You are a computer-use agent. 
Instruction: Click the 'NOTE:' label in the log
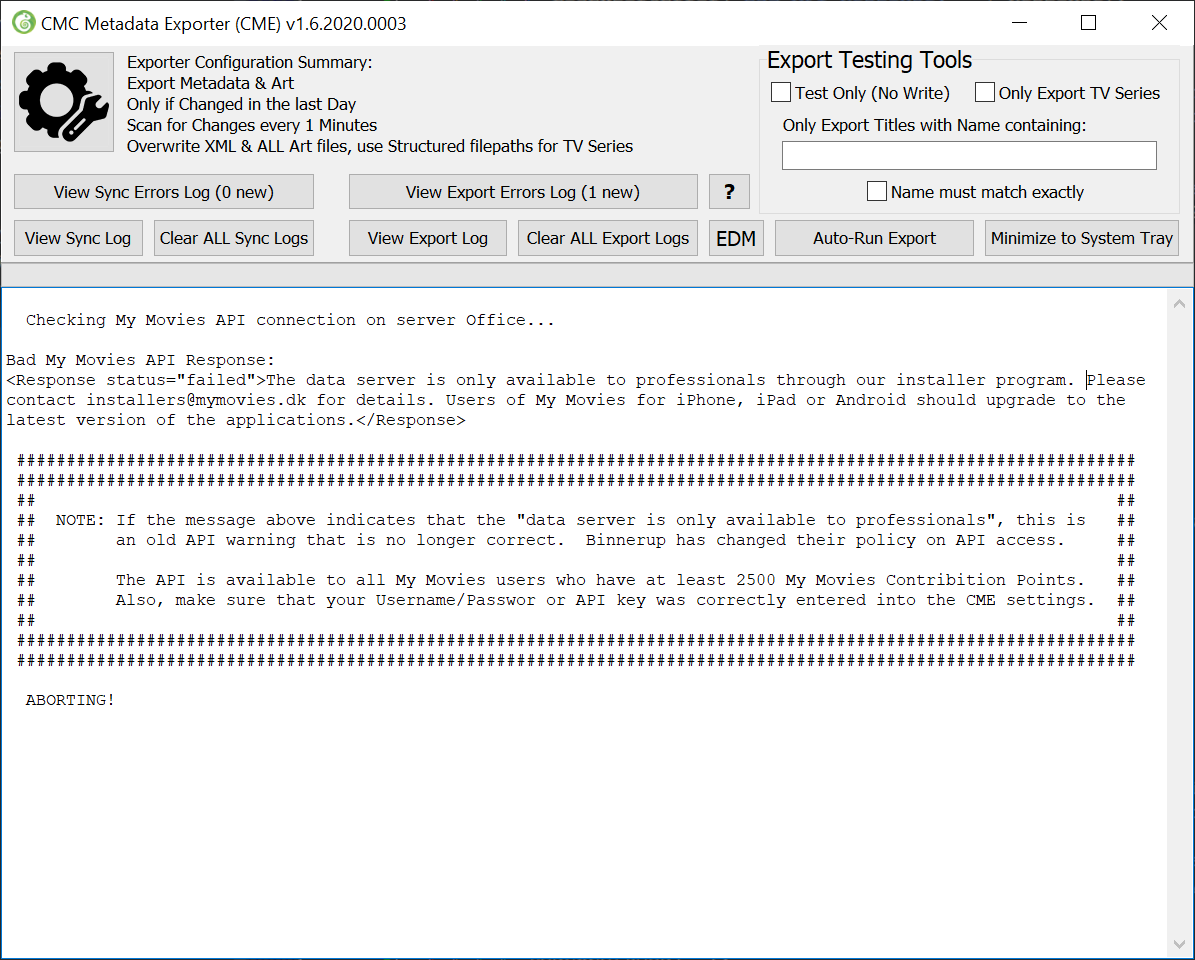click(80, 520)
